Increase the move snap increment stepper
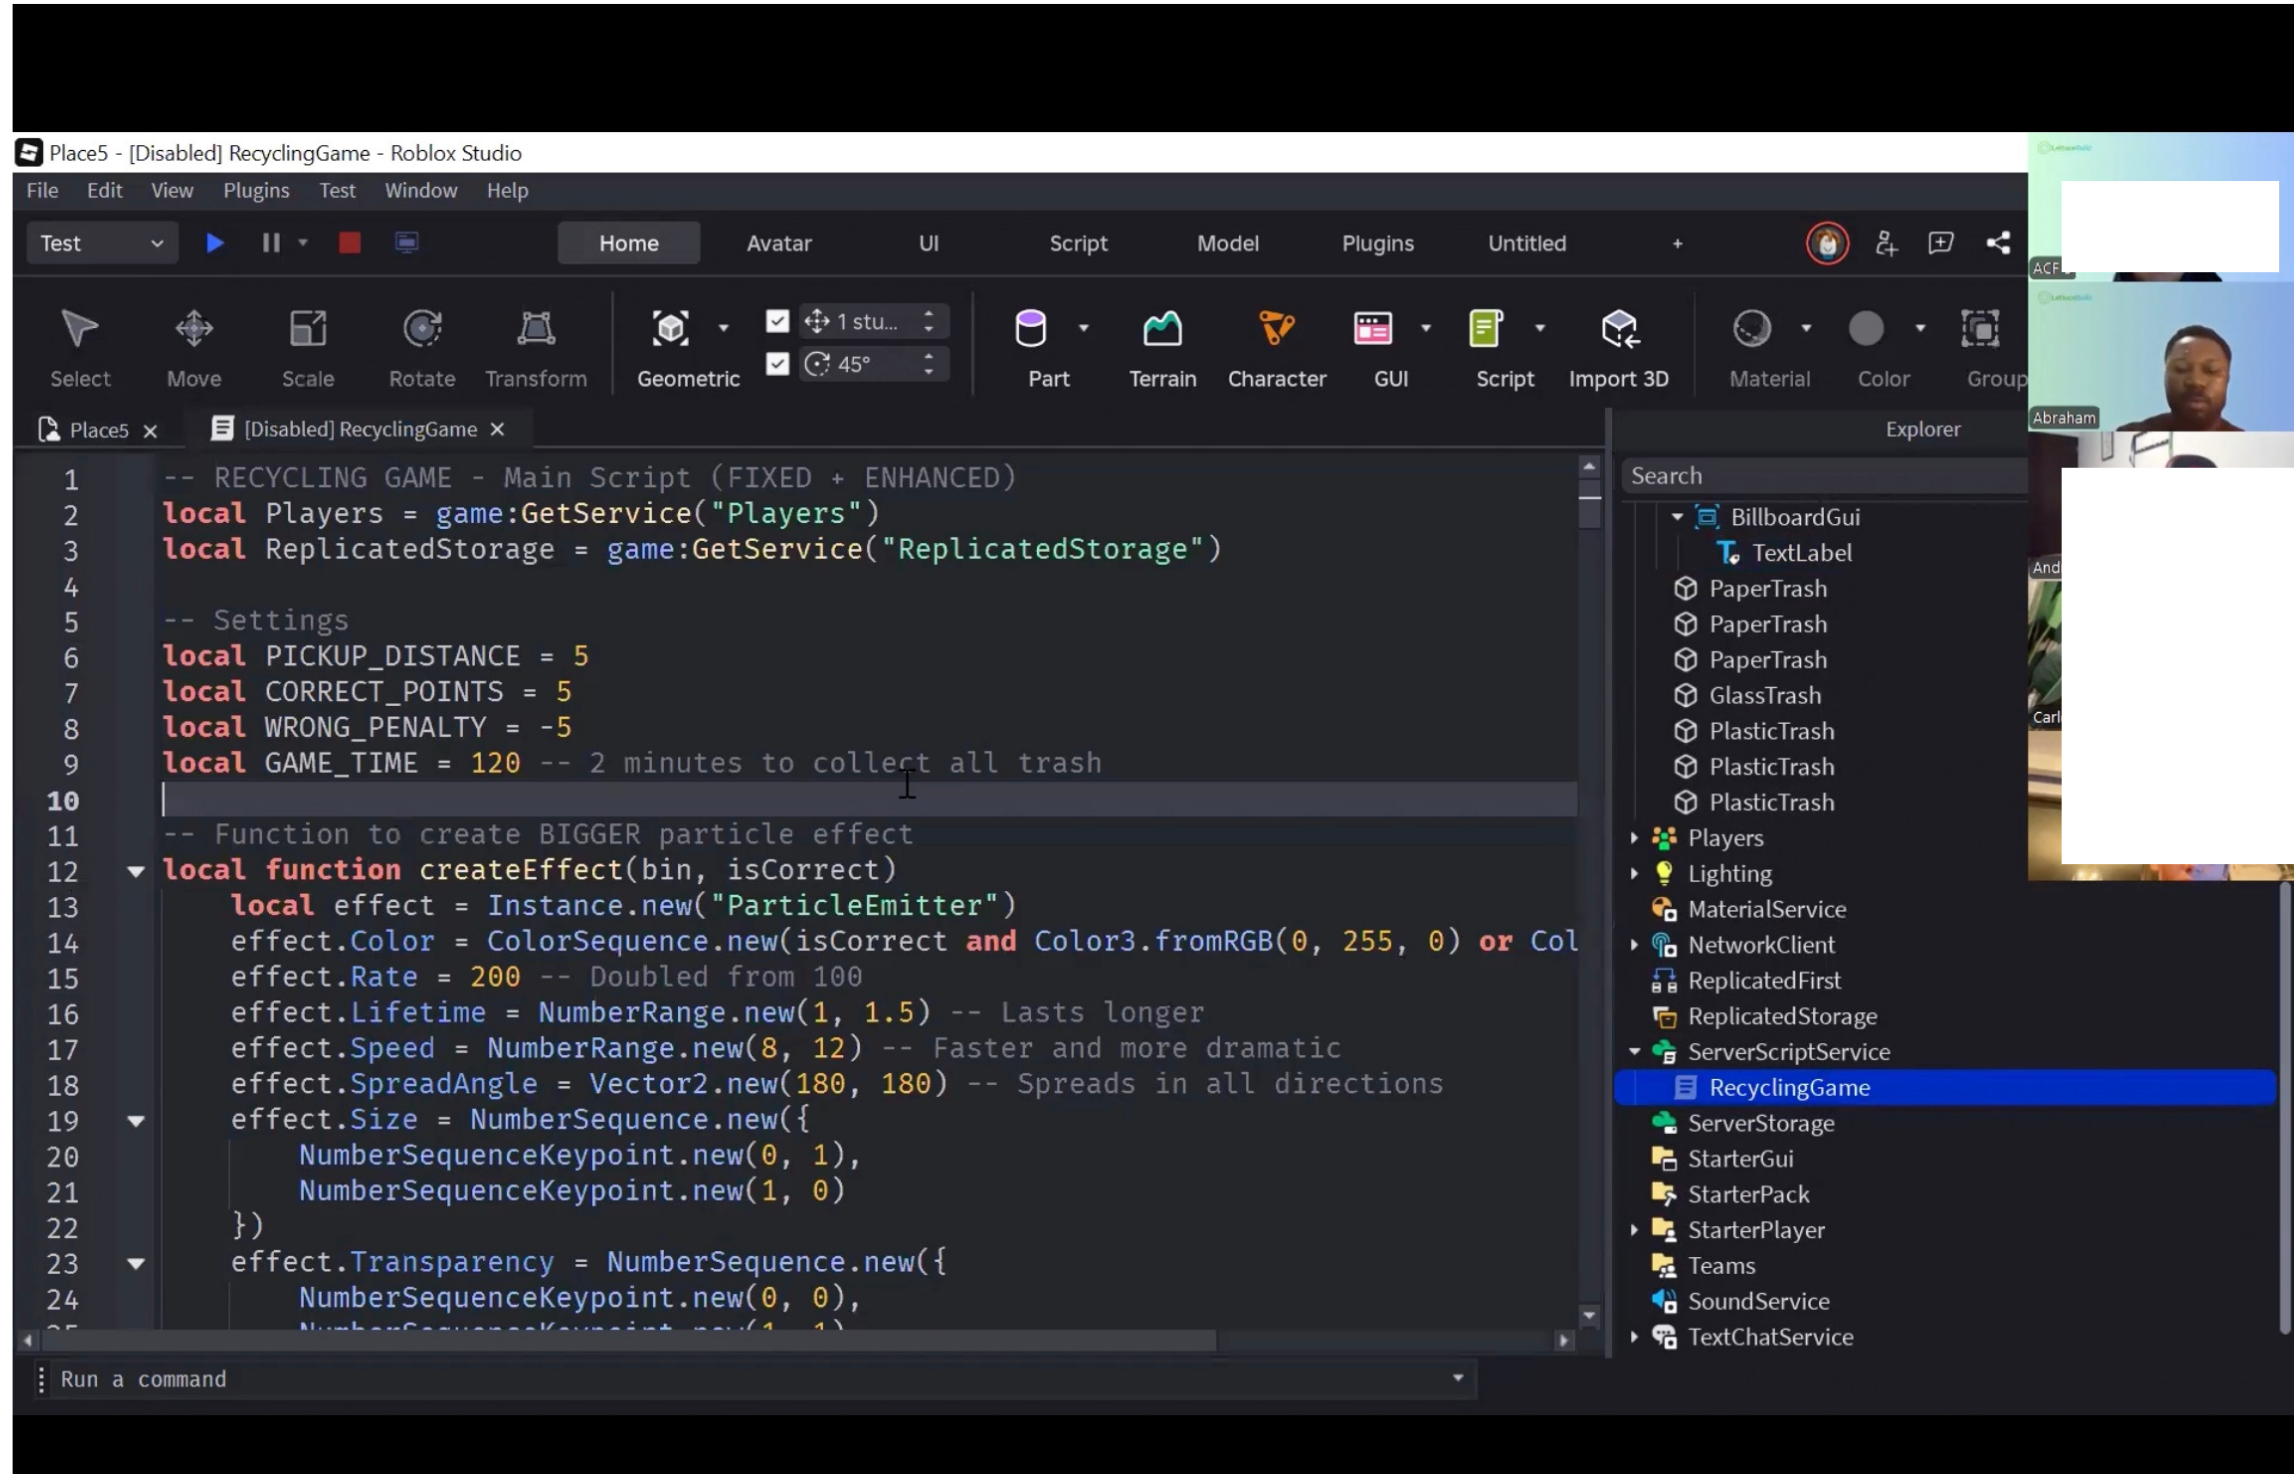 click(x=929, y=313)
